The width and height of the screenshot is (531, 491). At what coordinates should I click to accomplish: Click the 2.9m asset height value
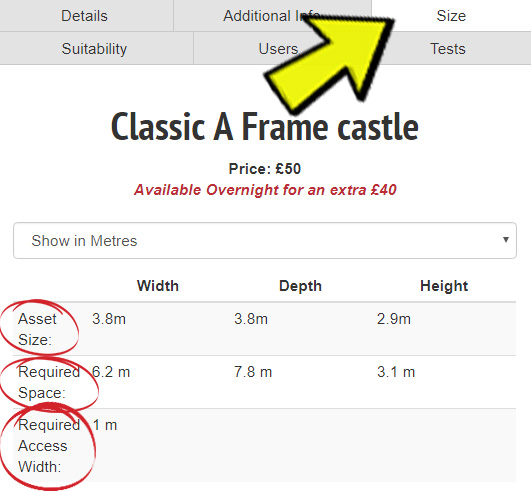point(394,319)
